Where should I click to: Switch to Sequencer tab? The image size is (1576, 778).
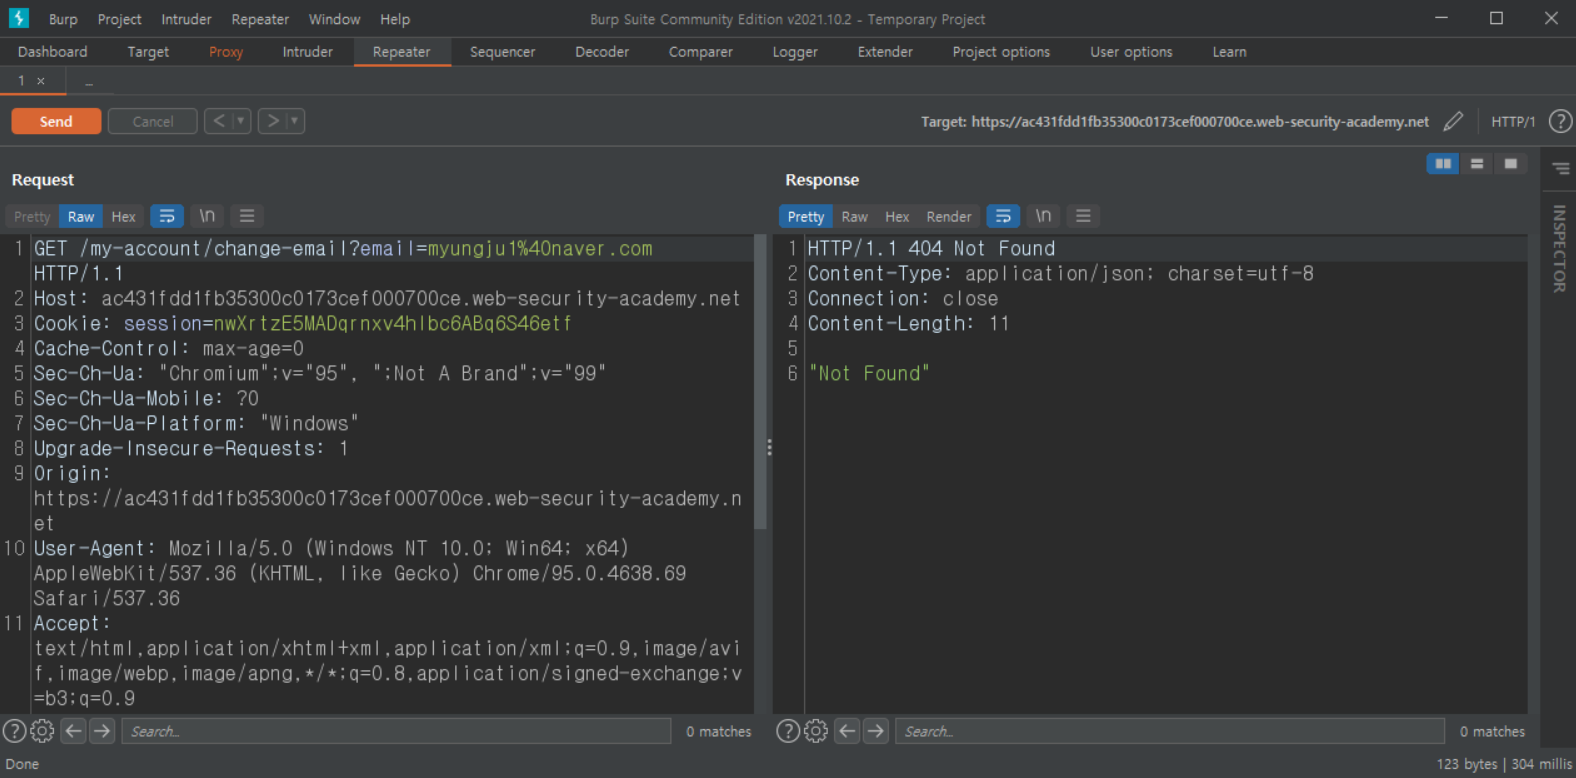(503, 52)
